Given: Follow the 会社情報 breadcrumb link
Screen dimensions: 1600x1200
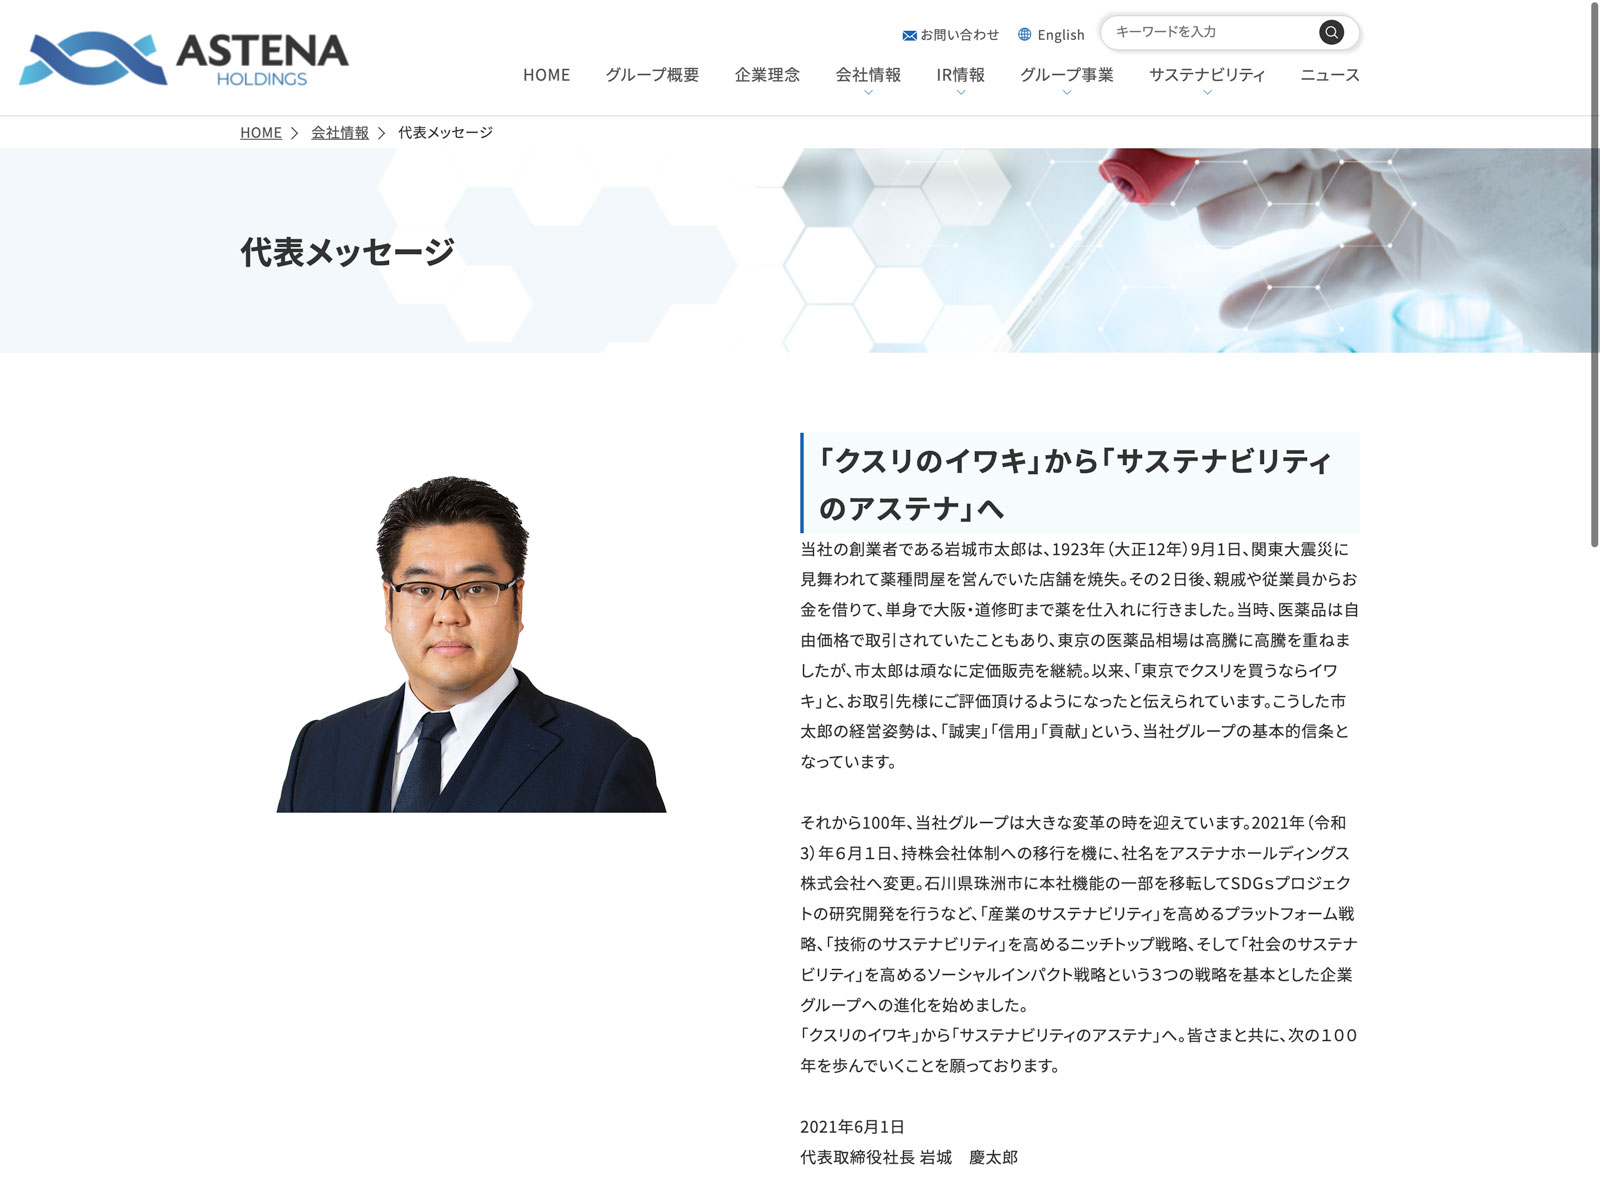Looking at the screenshot, I should point(340,132).
